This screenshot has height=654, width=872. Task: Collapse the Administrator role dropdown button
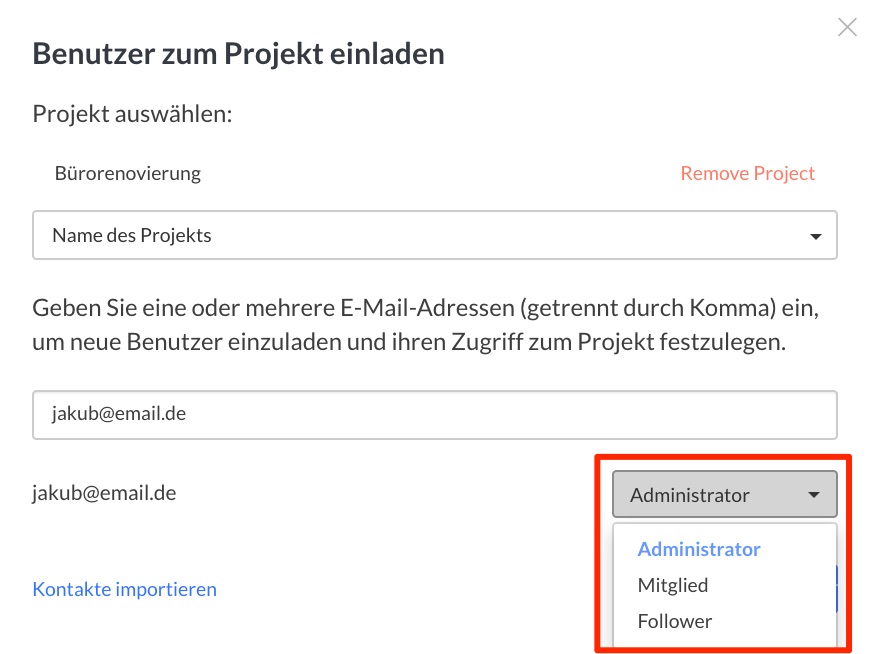coord(725,494)
